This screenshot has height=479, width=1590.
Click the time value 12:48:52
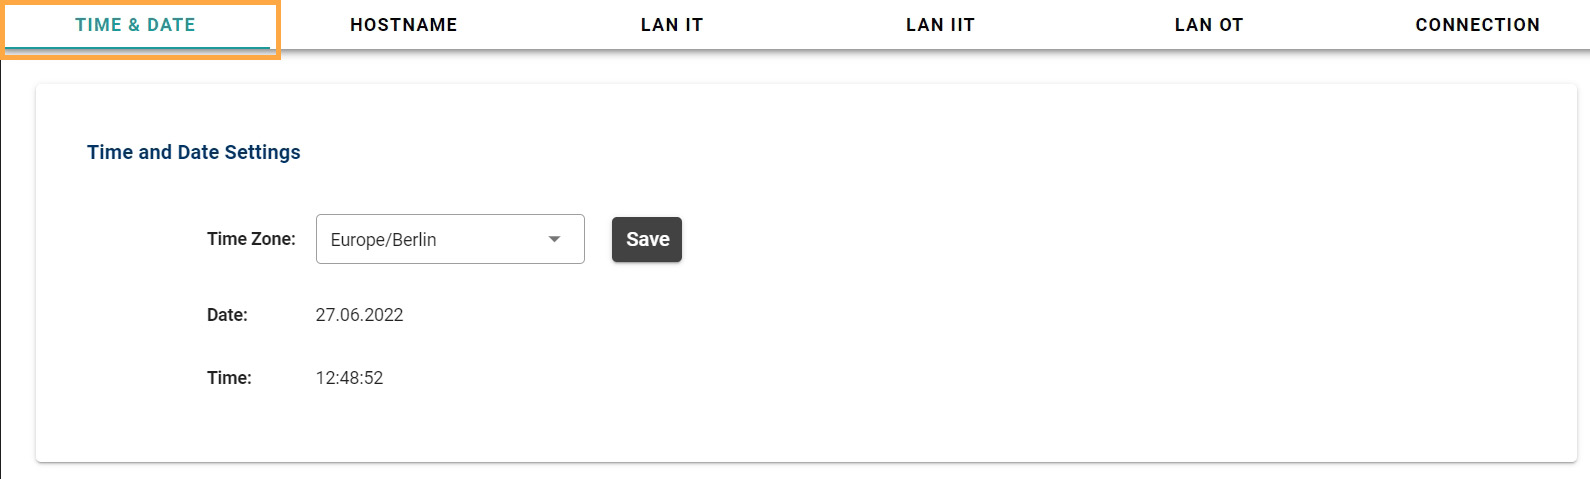click(349, 378)
